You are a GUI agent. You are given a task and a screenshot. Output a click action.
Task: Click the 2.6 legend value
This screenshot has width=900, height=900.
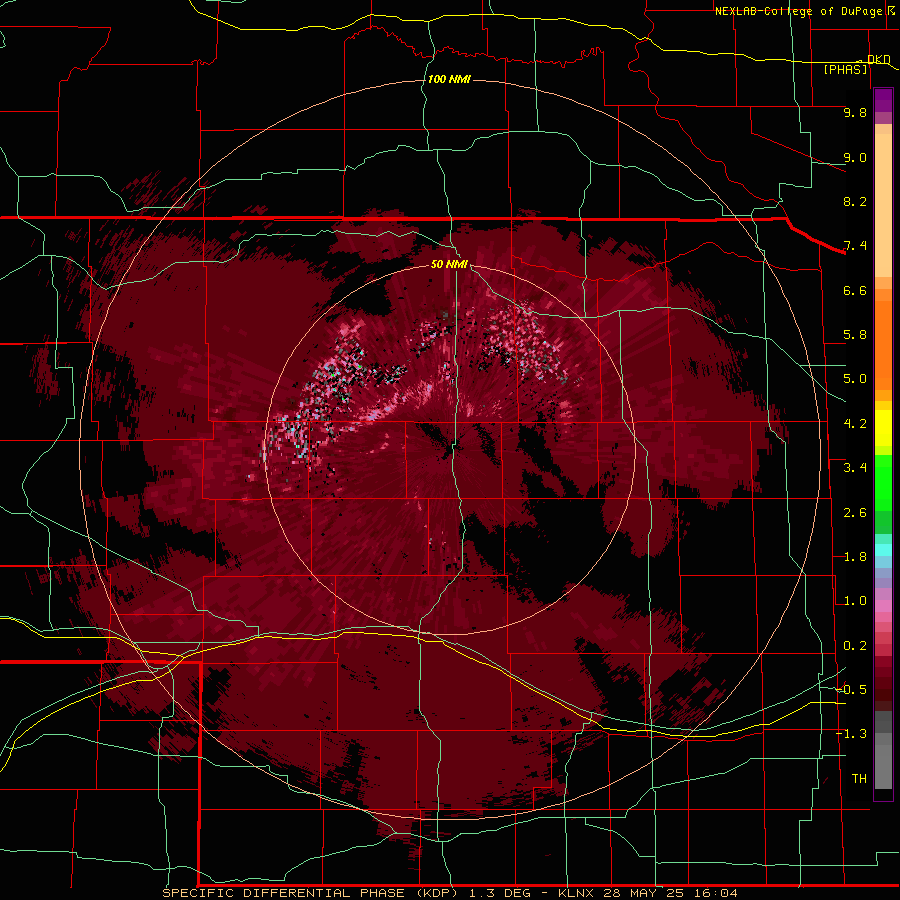click(855, 513)
